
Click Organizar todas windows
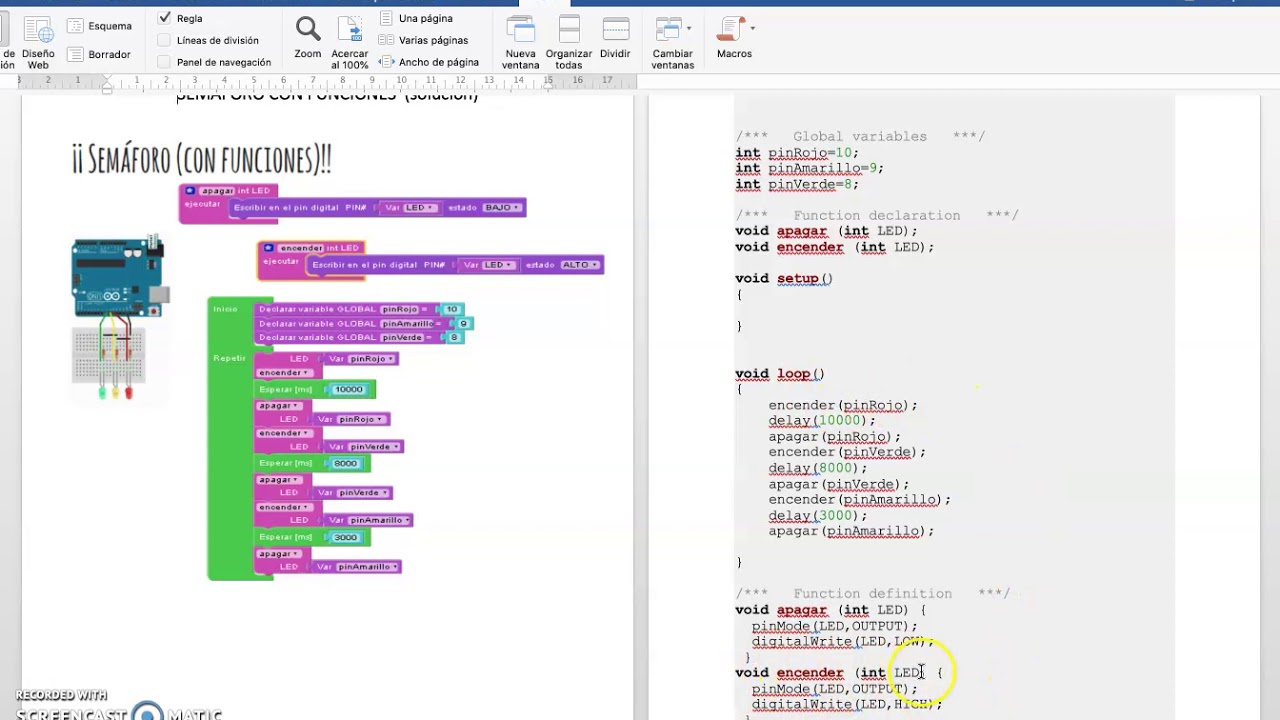(x=568, y=43)
